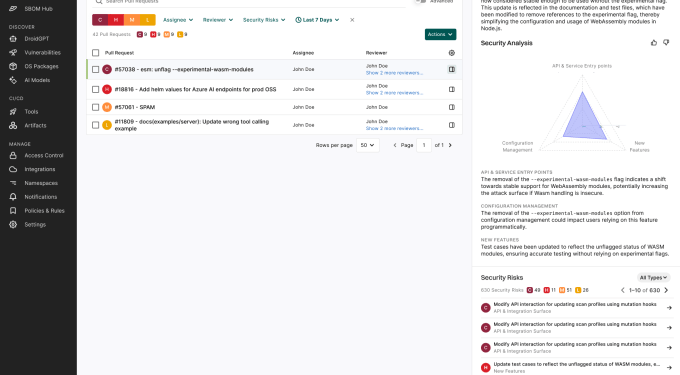Show more reviewers for #11809
The width and height of the screenshot is (680, 375).
click(x=394, y=128)
